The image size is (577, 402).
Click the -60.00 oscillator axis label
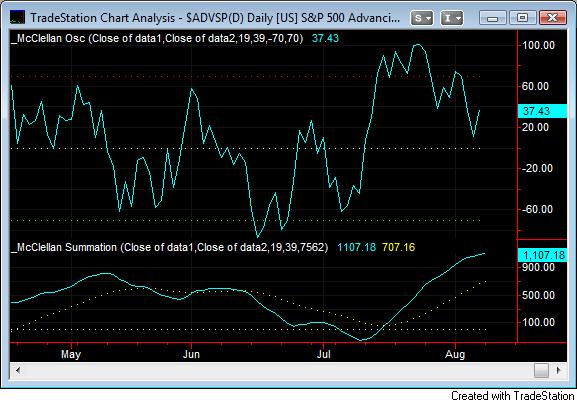click(538, 209)
